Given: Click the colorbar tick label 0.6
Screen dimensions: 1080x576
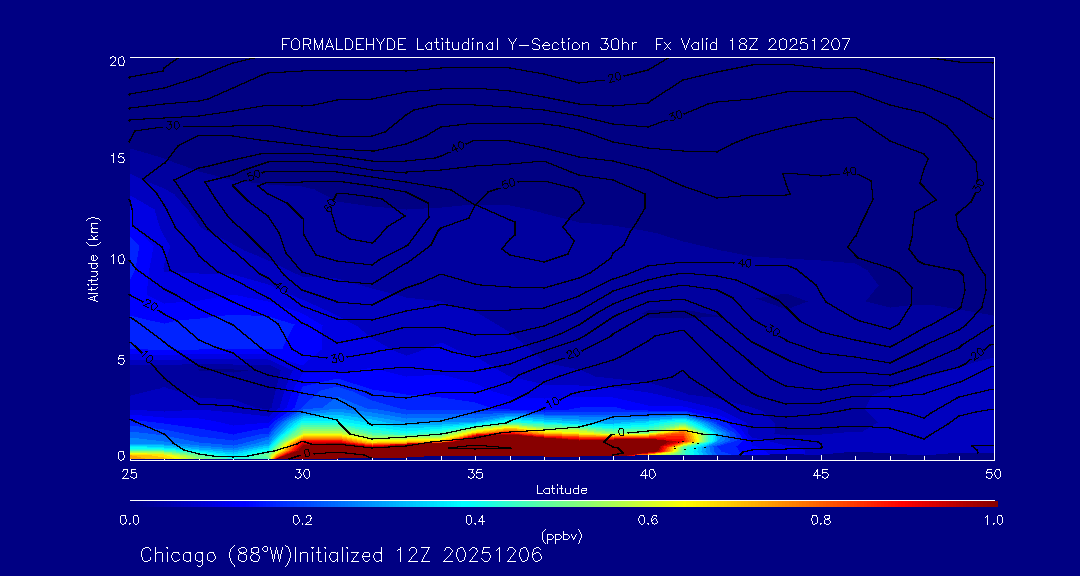Looking at the screenshot, I should [648, 520].
